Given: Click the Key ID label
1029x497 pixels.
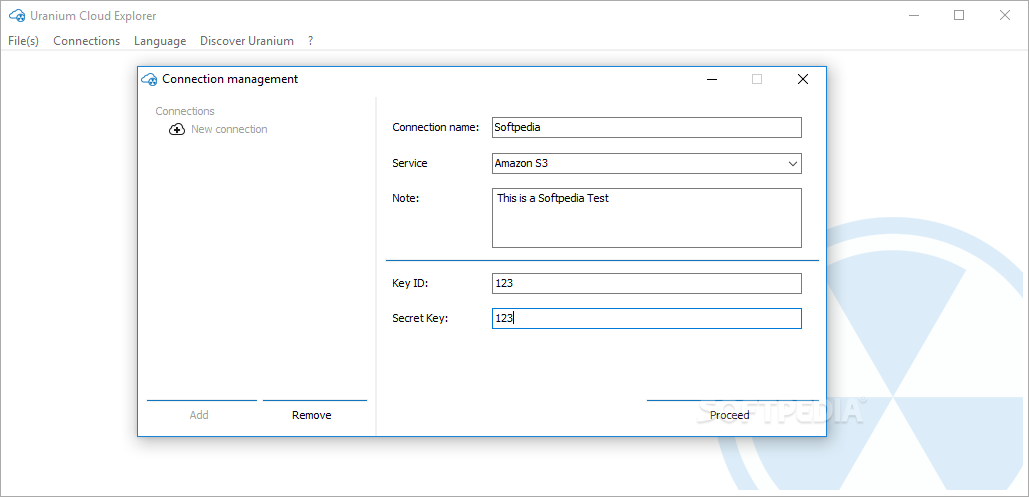Looking at the screenshot, I should 410,284.
